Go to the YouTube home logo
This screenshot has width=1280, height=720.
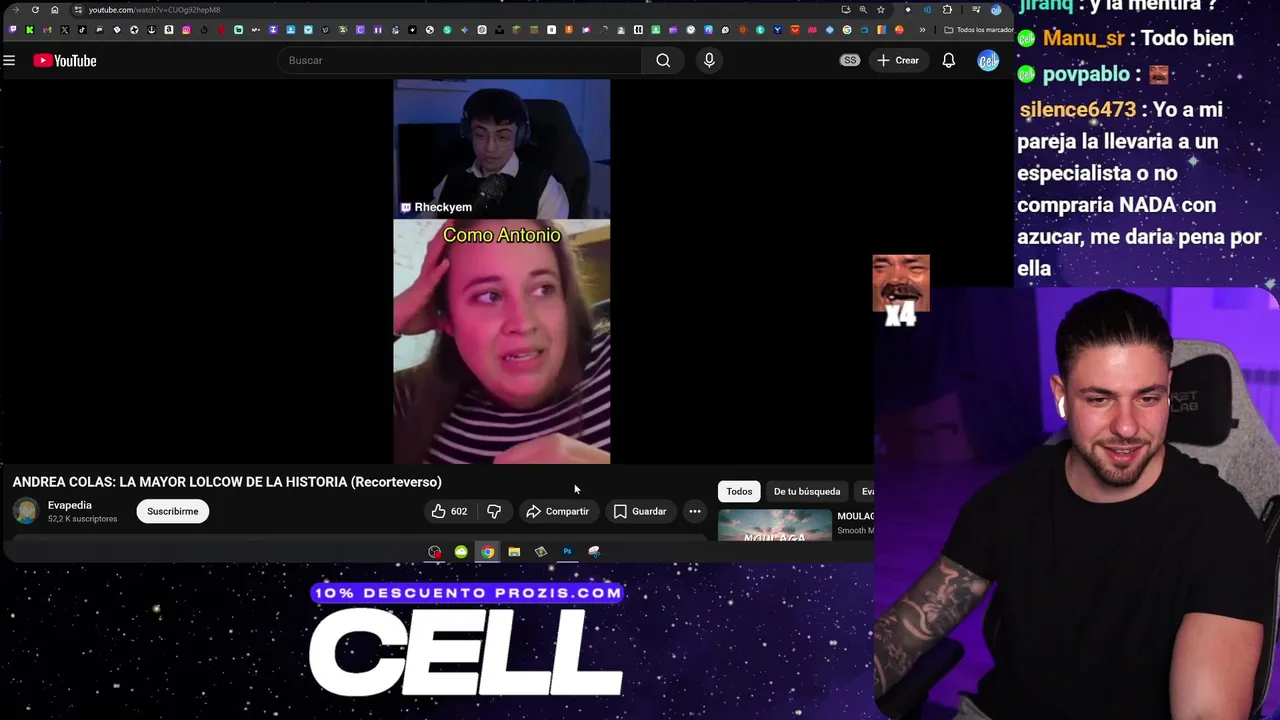coord(65,61)
